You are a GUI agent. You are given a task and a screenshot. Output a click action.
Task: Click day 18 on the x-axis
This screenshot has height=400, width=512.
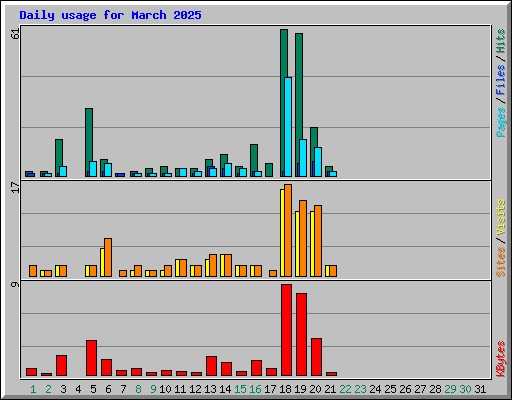click(x=285, y=389)
